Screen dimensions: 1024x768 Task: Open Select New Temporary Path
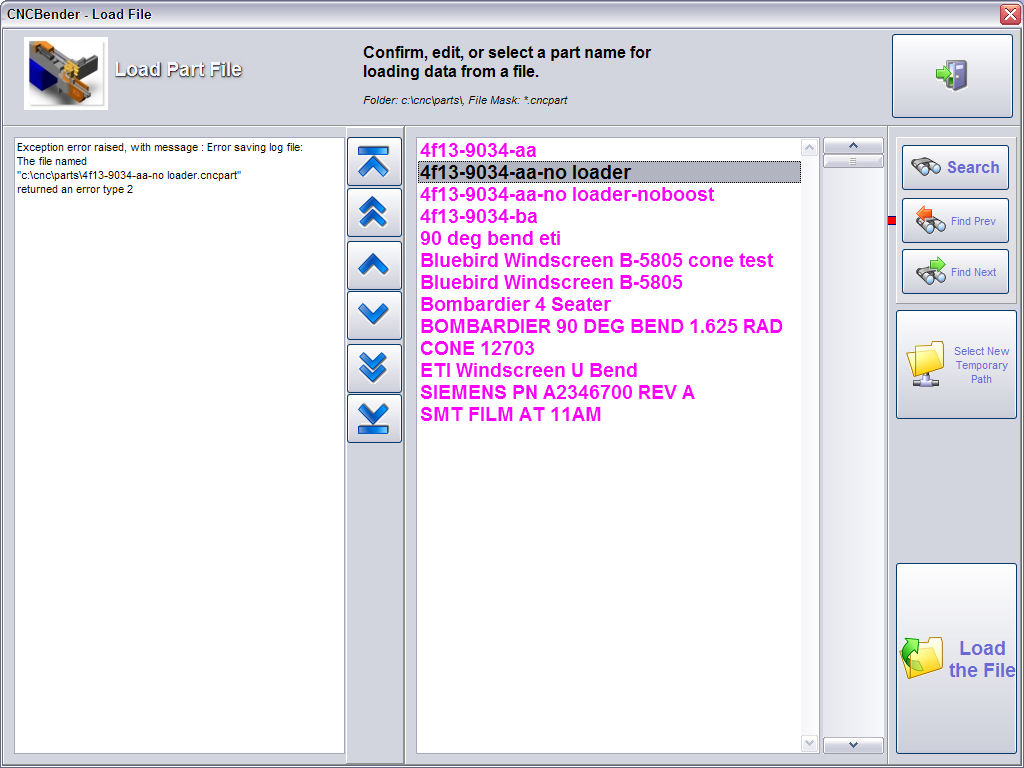point(955,365)
